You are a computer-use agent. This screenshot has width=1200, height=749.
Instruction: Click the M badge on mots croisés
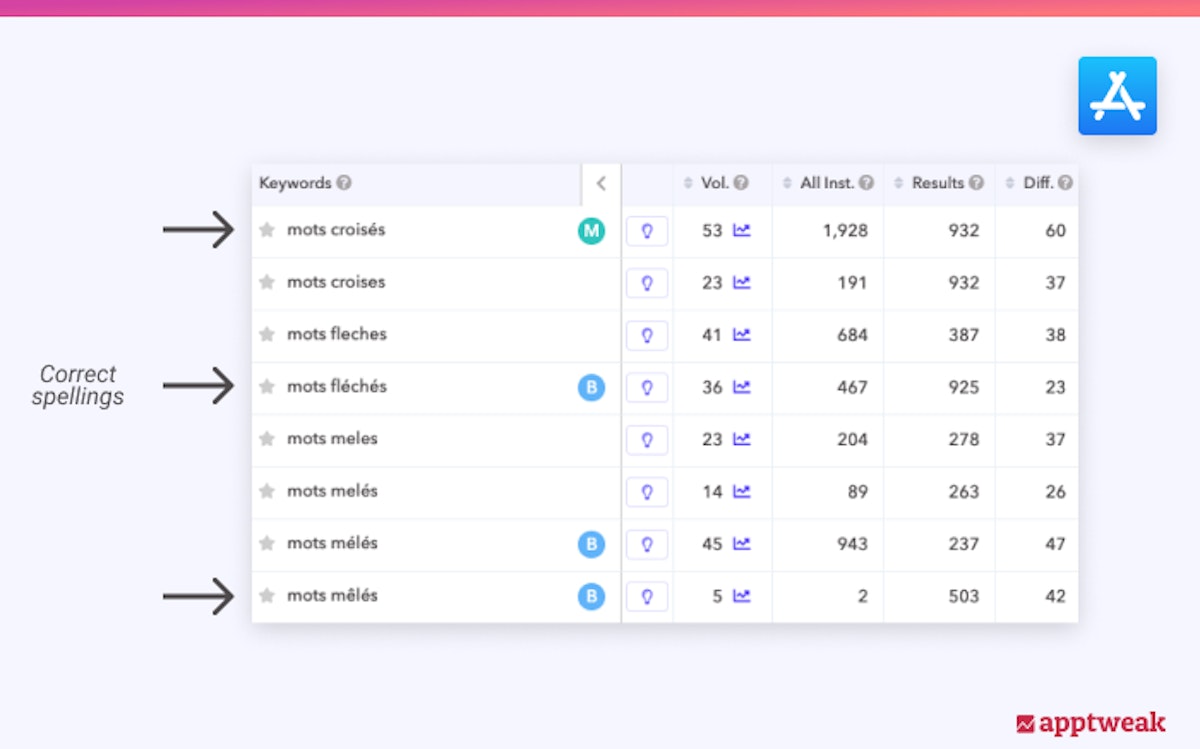[591, 231]
